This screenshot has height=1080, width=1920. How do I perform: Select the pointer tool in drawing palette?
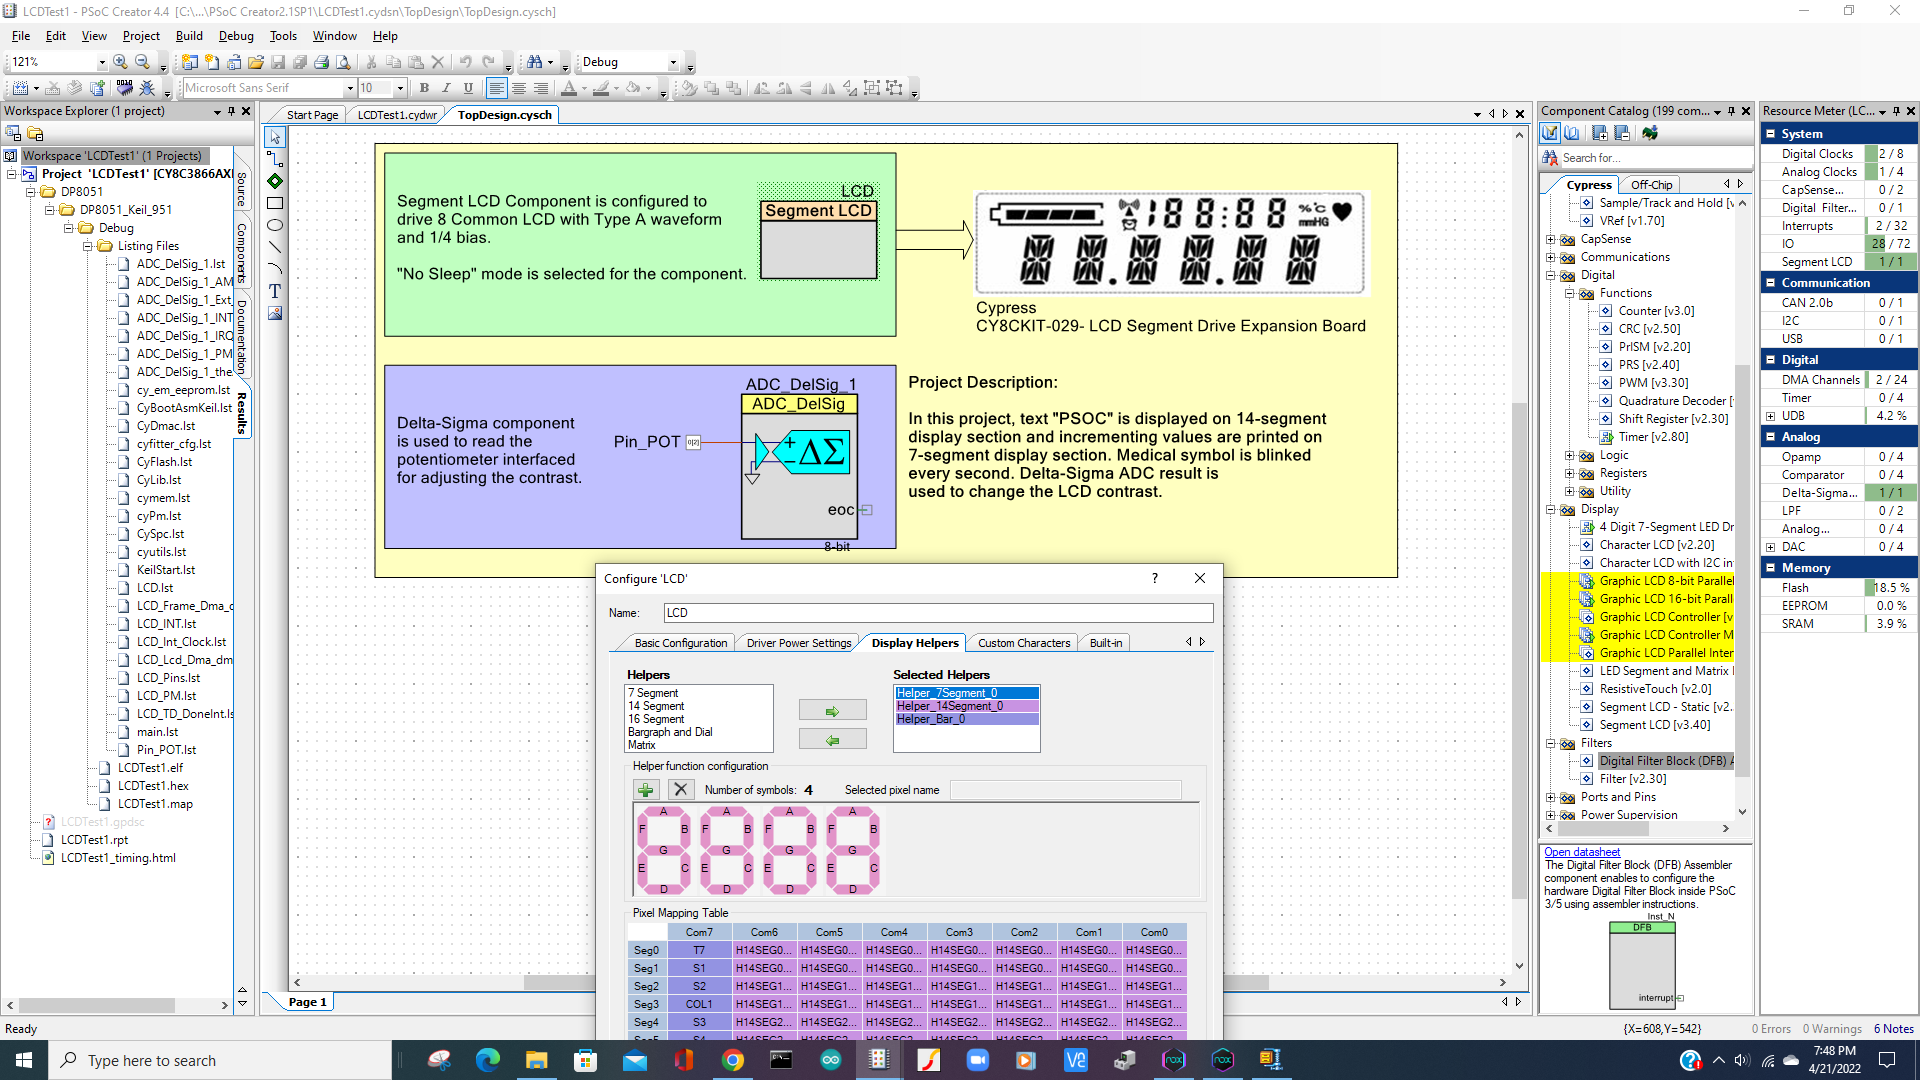275,137
